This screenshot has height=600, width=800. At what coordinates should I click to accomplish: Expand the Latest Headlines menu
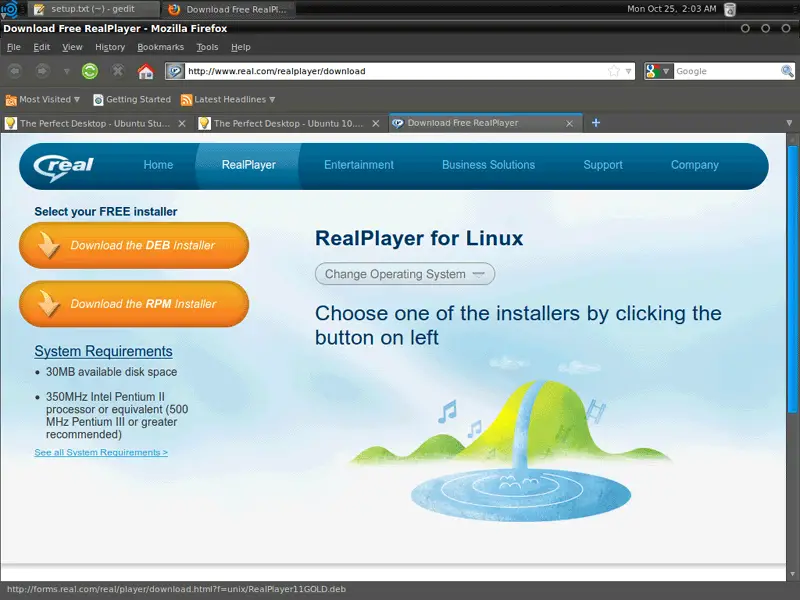[x=272, y=99]
